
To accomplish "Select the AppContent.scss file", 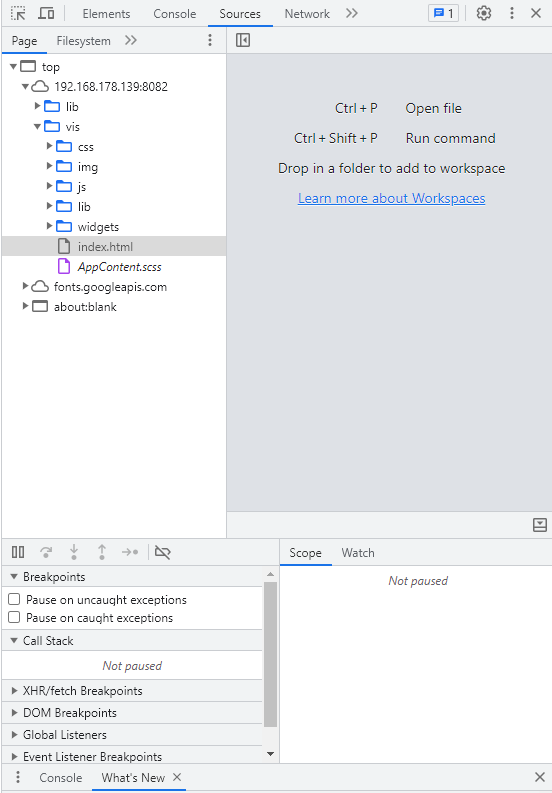I will point(119,267).
